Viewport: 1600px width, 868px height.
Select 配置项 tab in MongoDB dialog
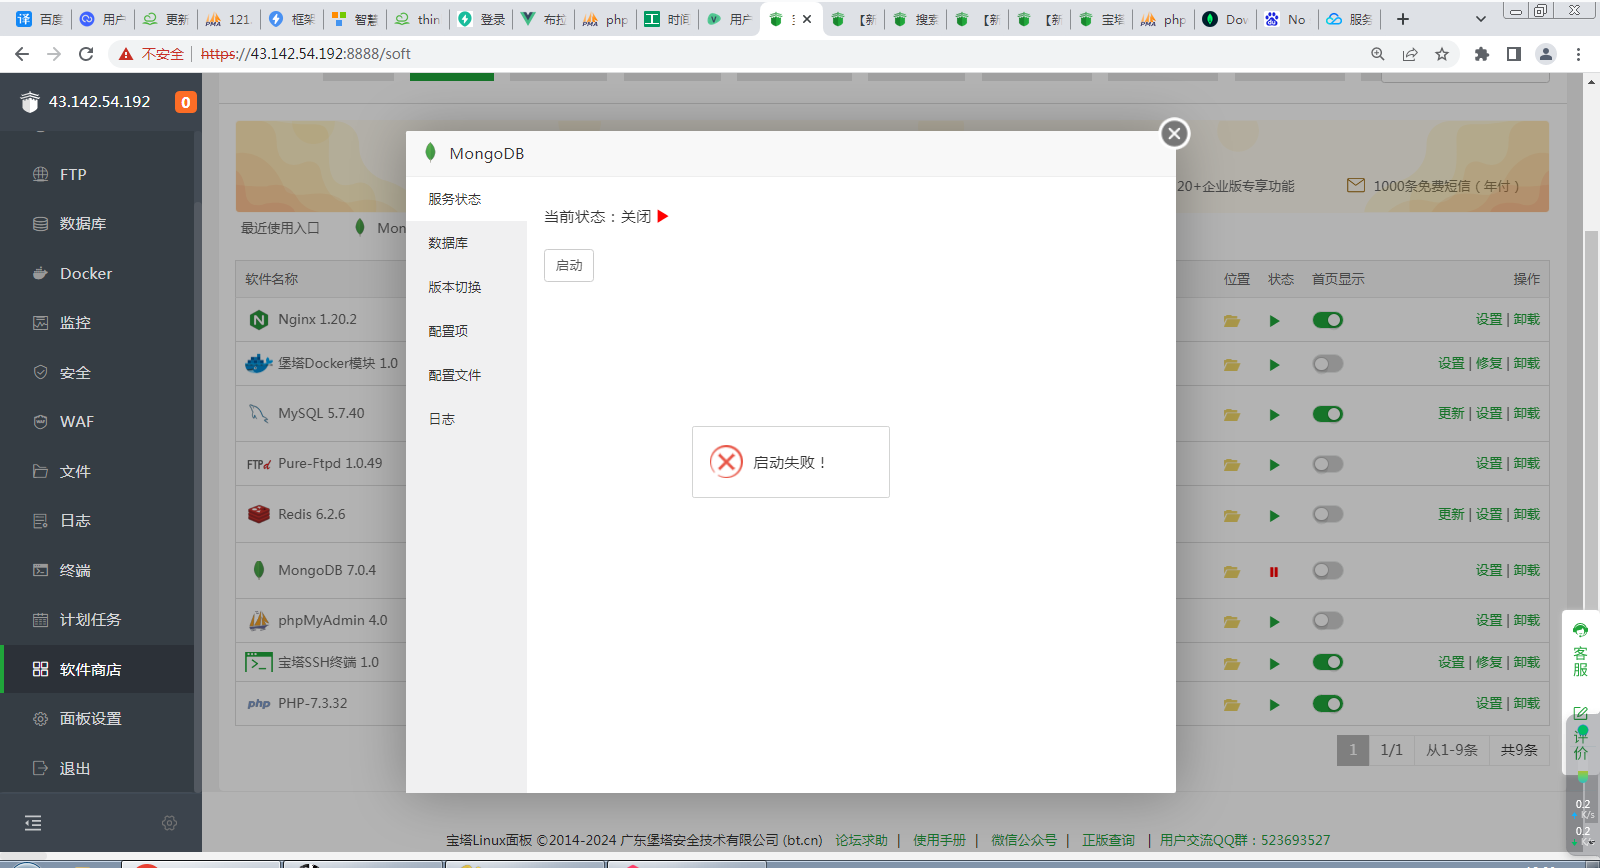point(466,331)
